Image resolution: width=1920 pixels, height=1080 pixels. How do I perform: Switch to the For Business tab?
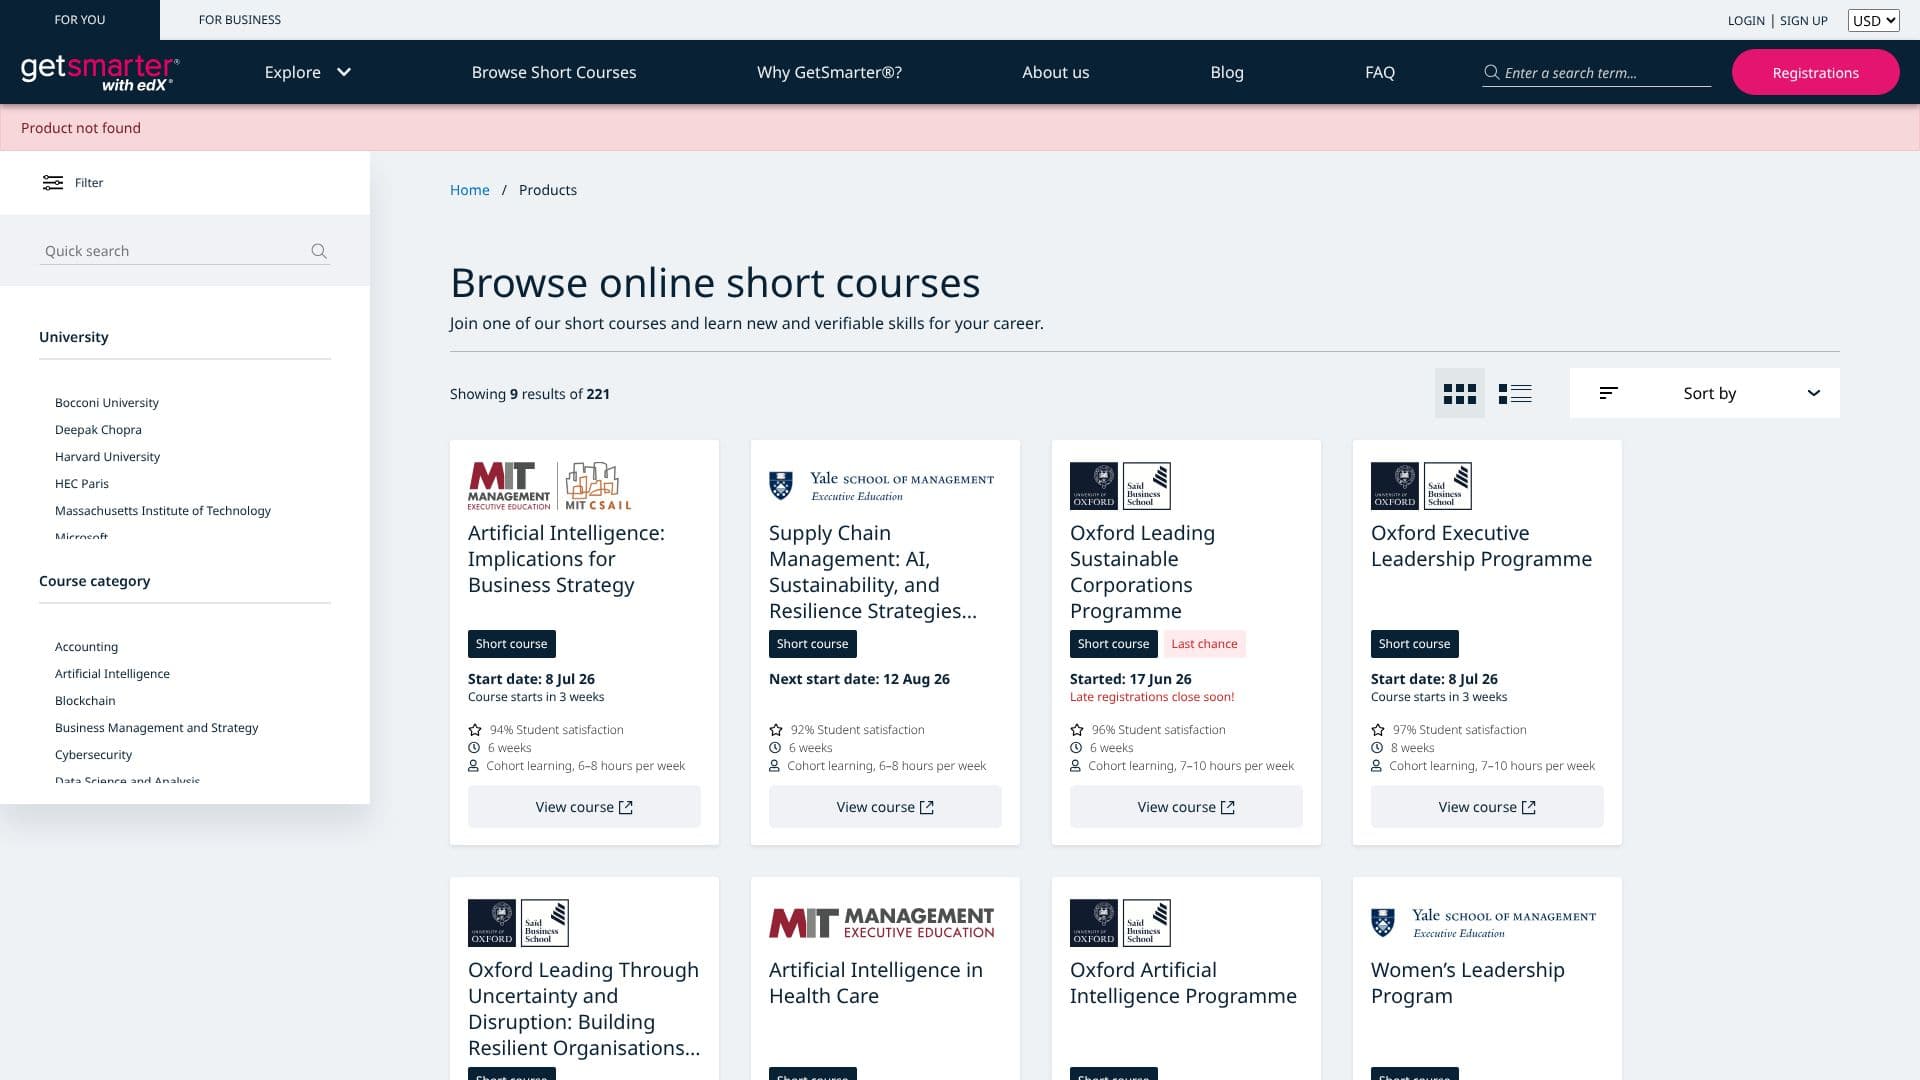240,20
